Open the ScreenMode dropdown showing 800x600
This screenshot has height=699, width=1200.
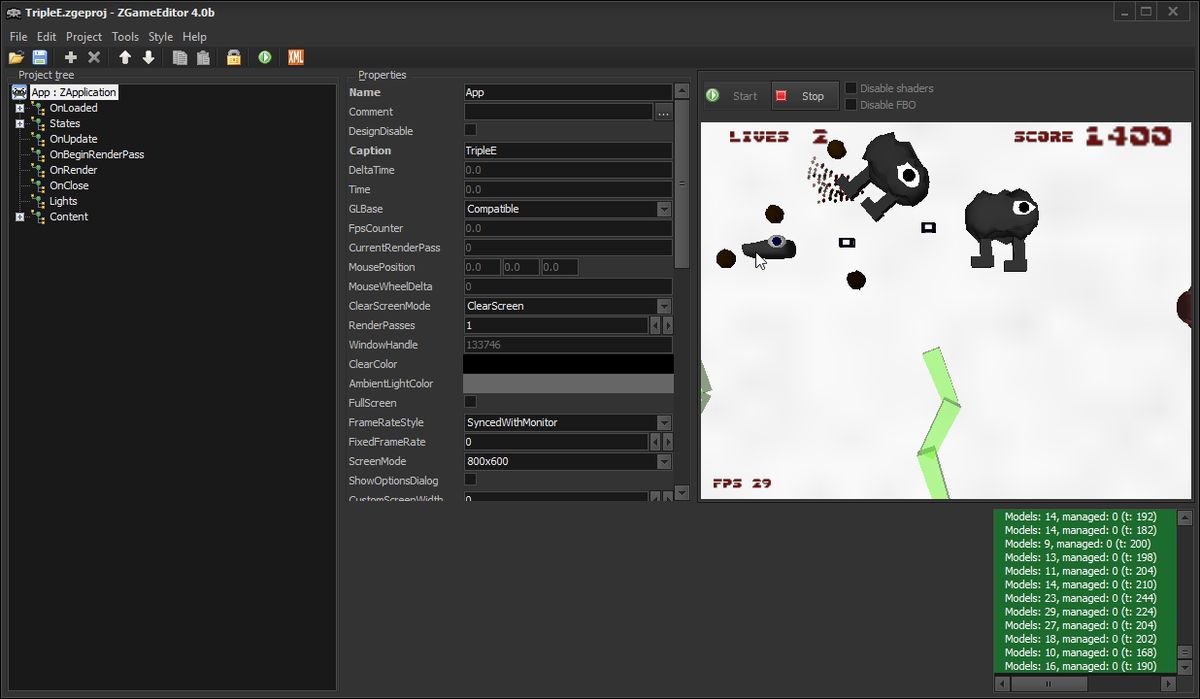(664, 461)
